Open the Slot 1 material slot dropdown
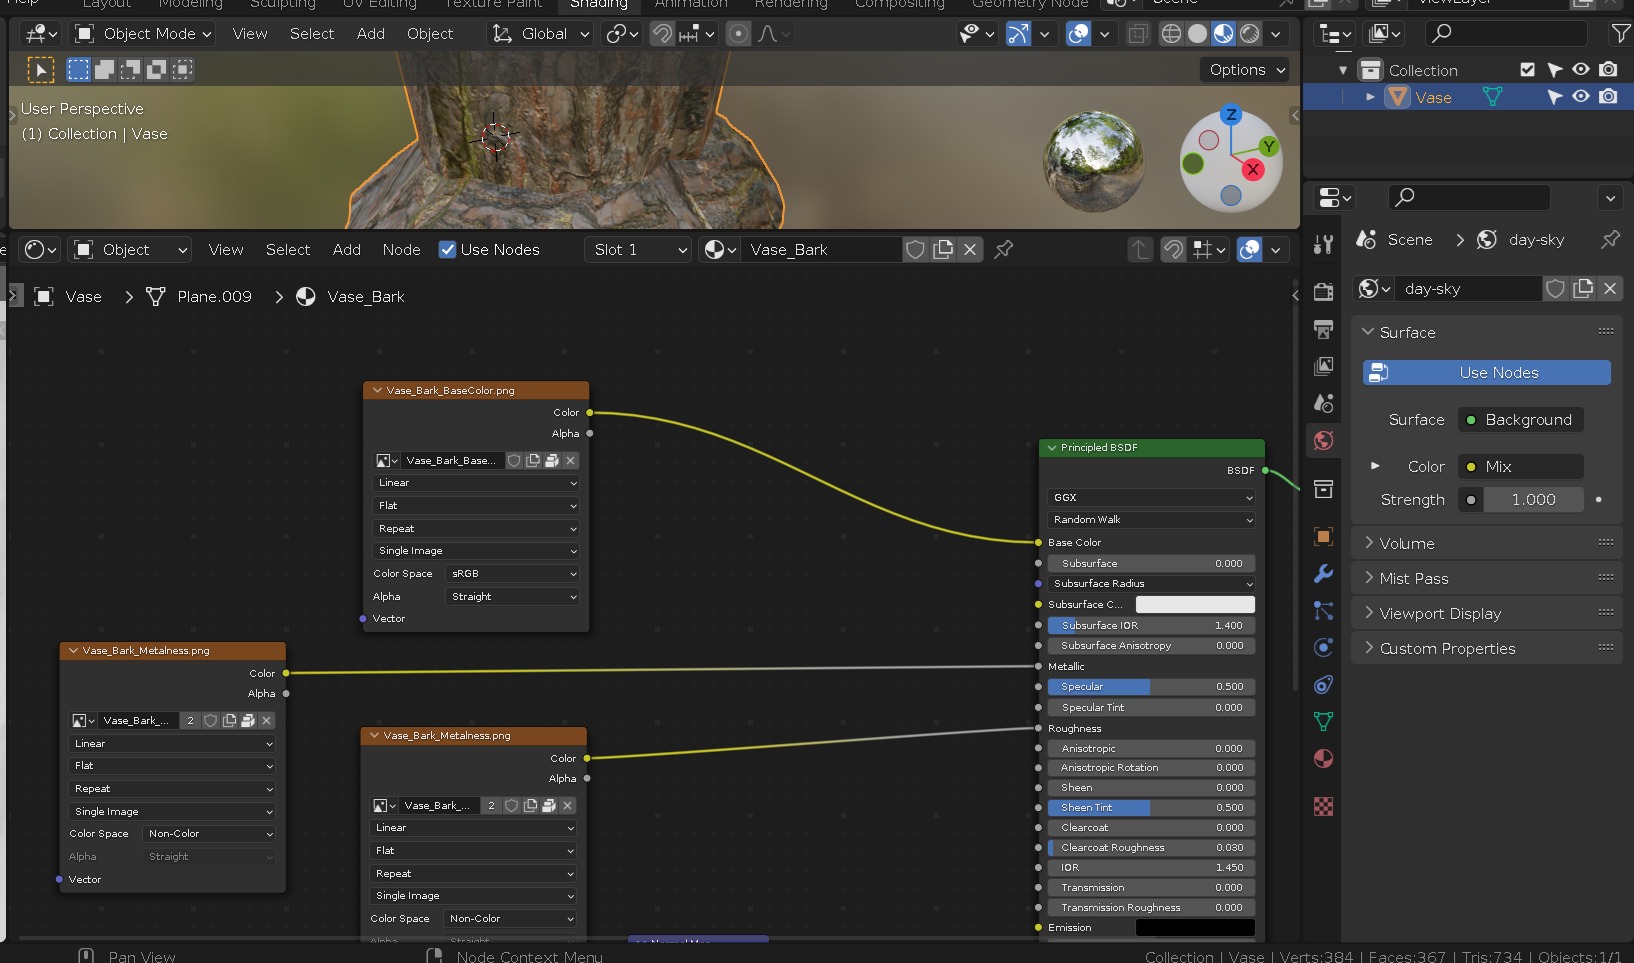 coord(638,249)
